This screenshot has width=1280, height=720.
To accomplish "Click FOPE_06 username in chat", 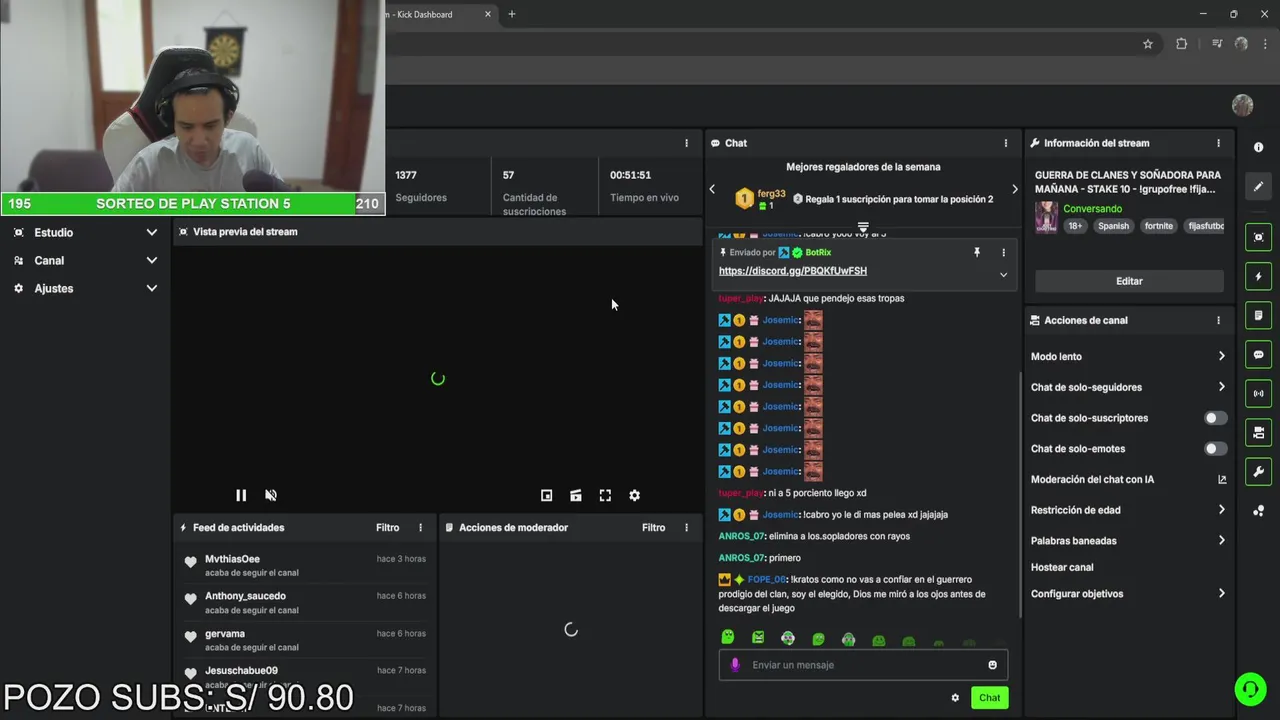I will [766, 580].
